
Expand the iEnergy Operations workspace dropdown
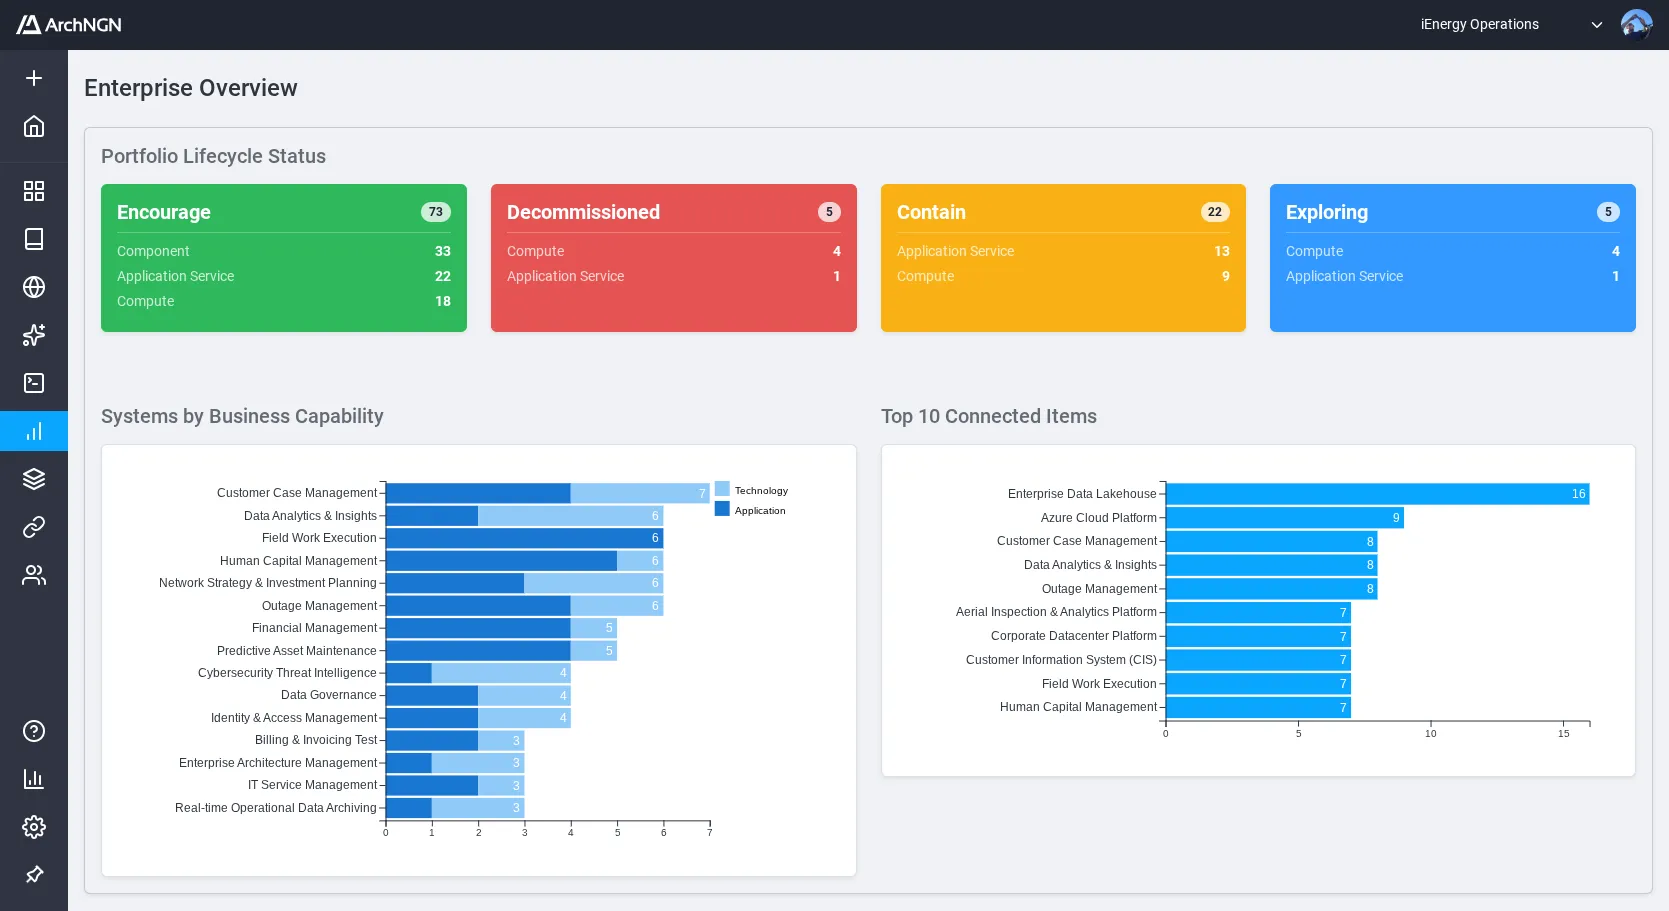point(1597,24)
